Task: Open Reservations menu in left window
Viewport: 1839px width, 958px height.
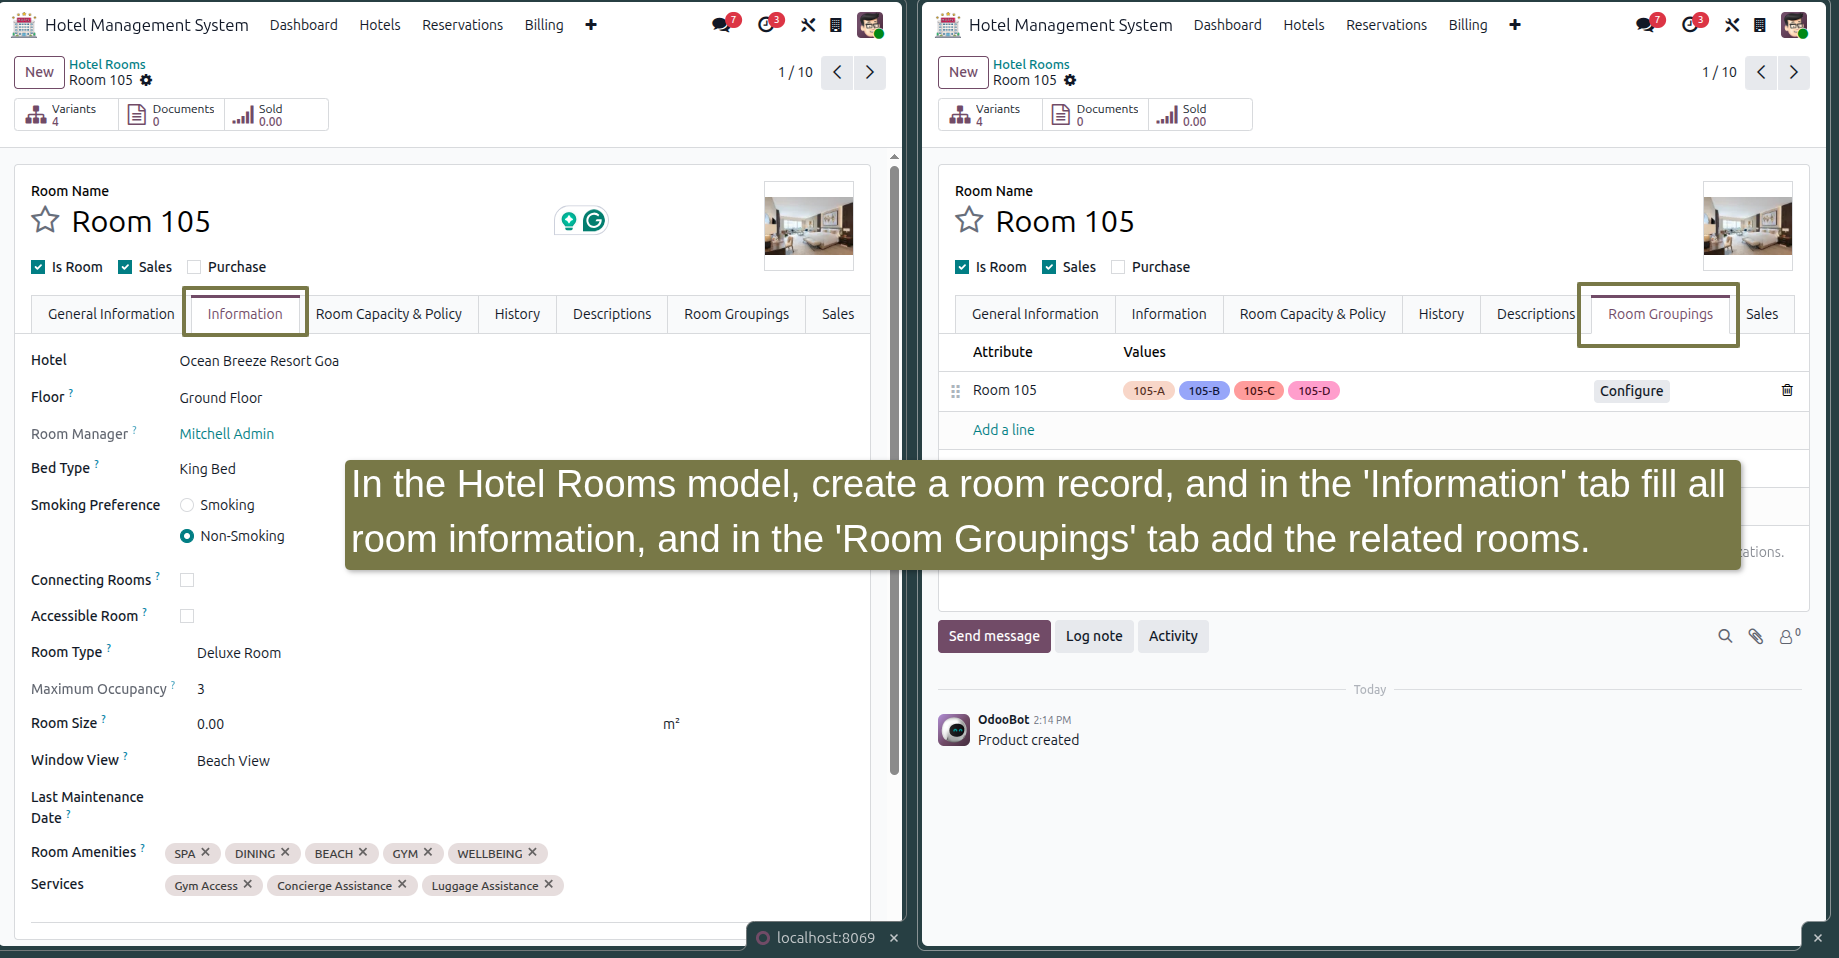Action: [462, 25]
